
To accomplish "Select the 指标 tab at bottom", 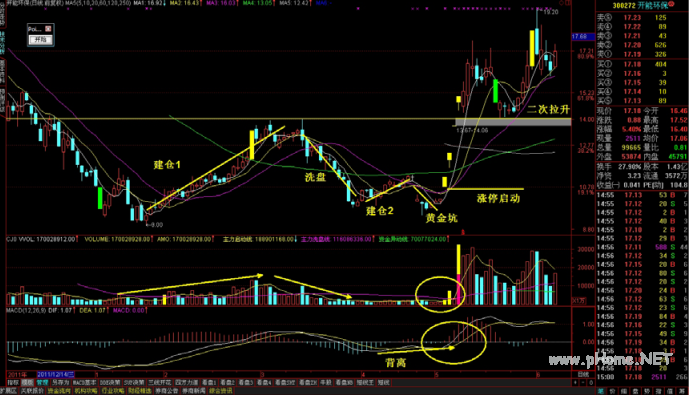I will click(x=13, y=383).
